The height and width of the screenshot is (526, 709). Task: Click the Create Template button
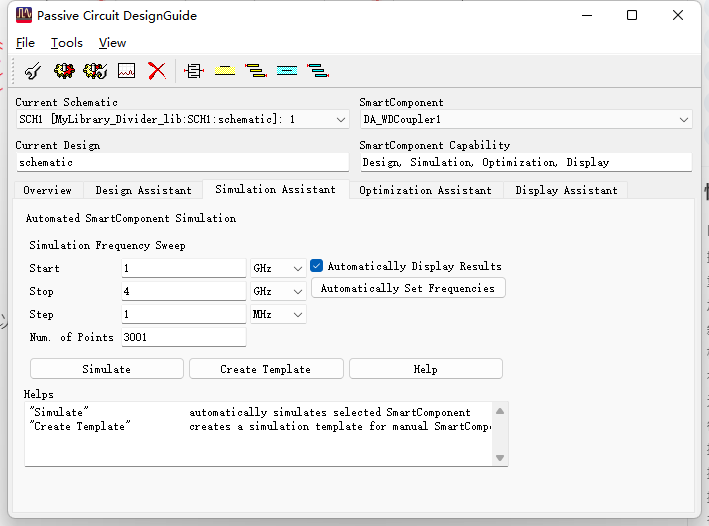click(x=266, y=369)
